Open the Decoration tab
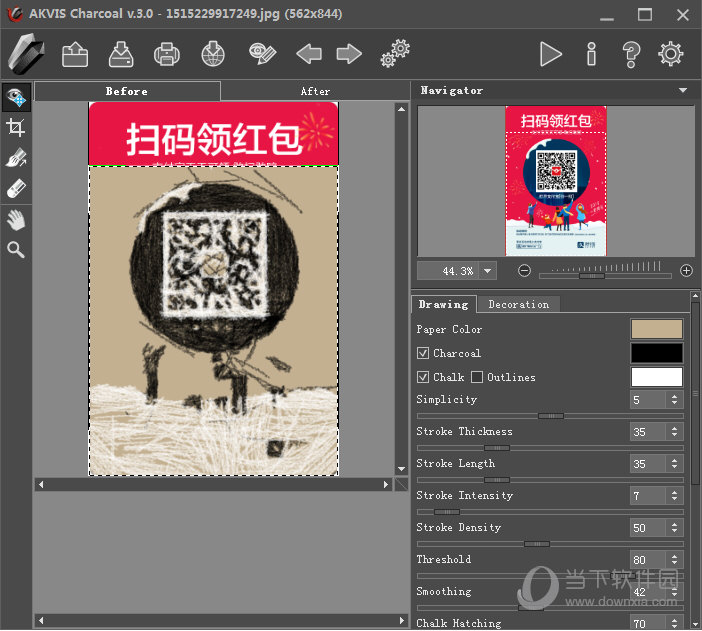Screen dimensions: 702x631 518,305
